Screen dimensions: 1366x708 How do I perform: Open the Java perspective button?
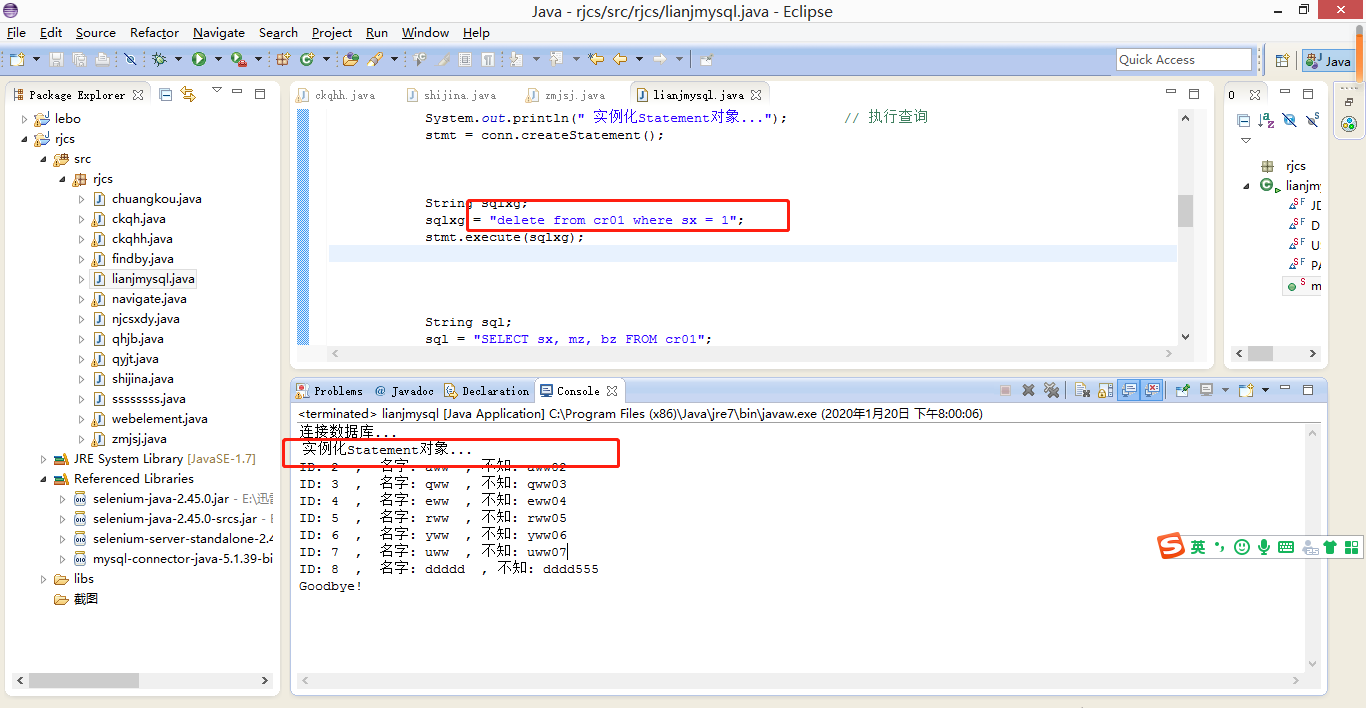[x=1328, y=60]
